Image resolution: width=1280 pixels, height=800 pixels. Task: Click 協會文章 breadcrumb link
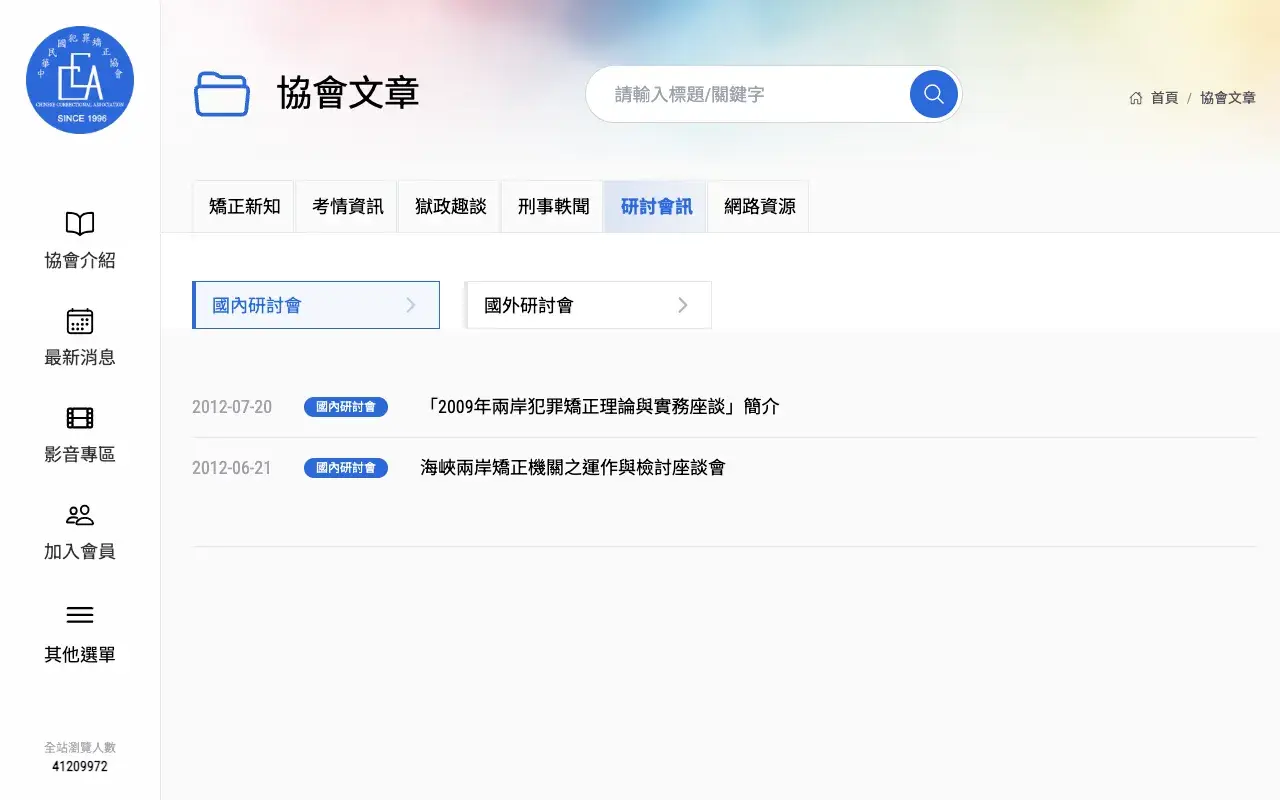[1228, 98]
